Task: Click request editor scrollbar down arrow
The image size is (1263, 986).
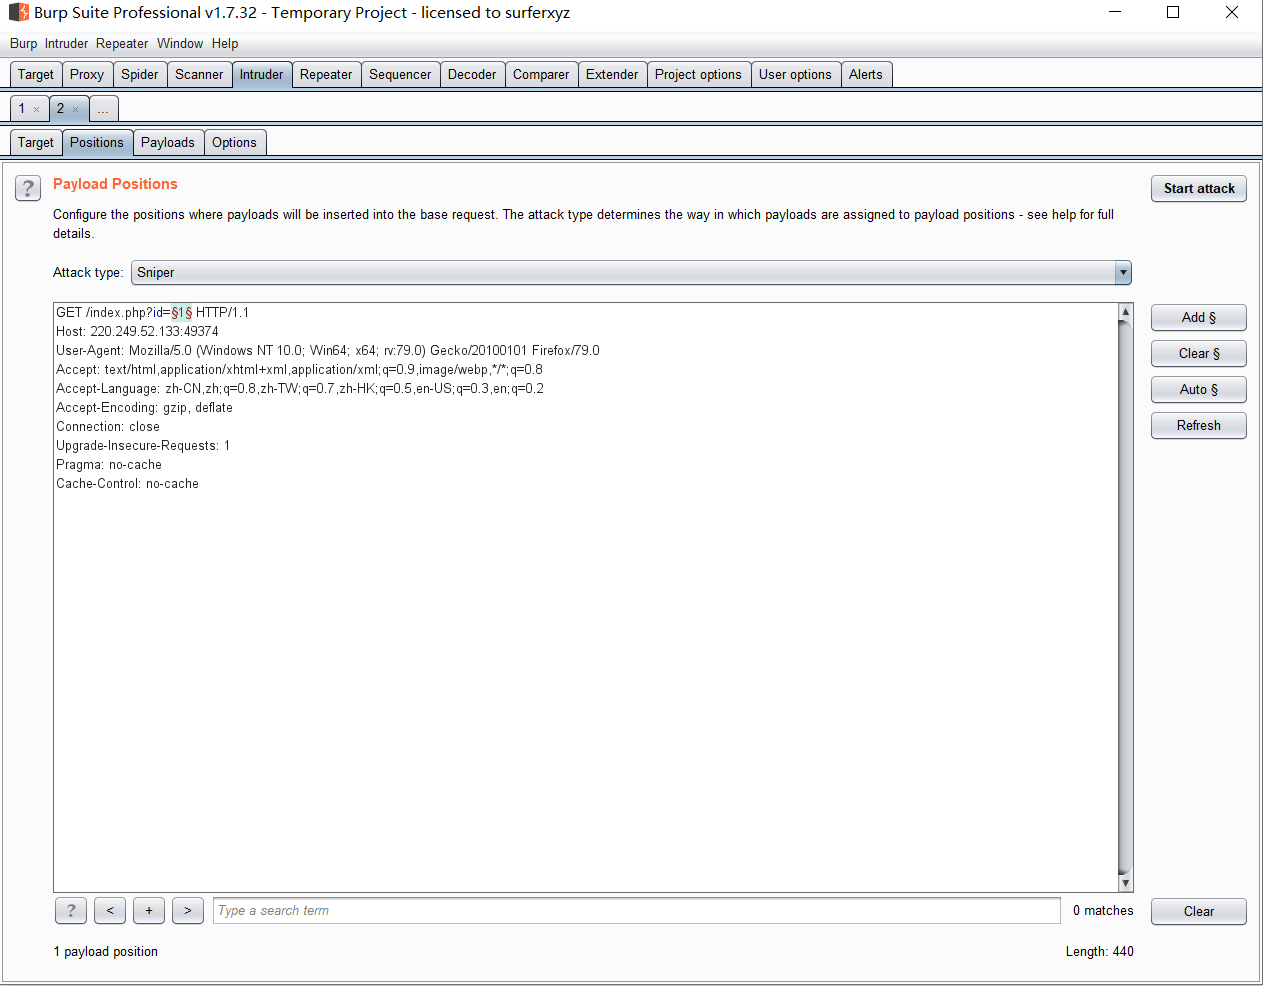Action: pos(1126,883)
